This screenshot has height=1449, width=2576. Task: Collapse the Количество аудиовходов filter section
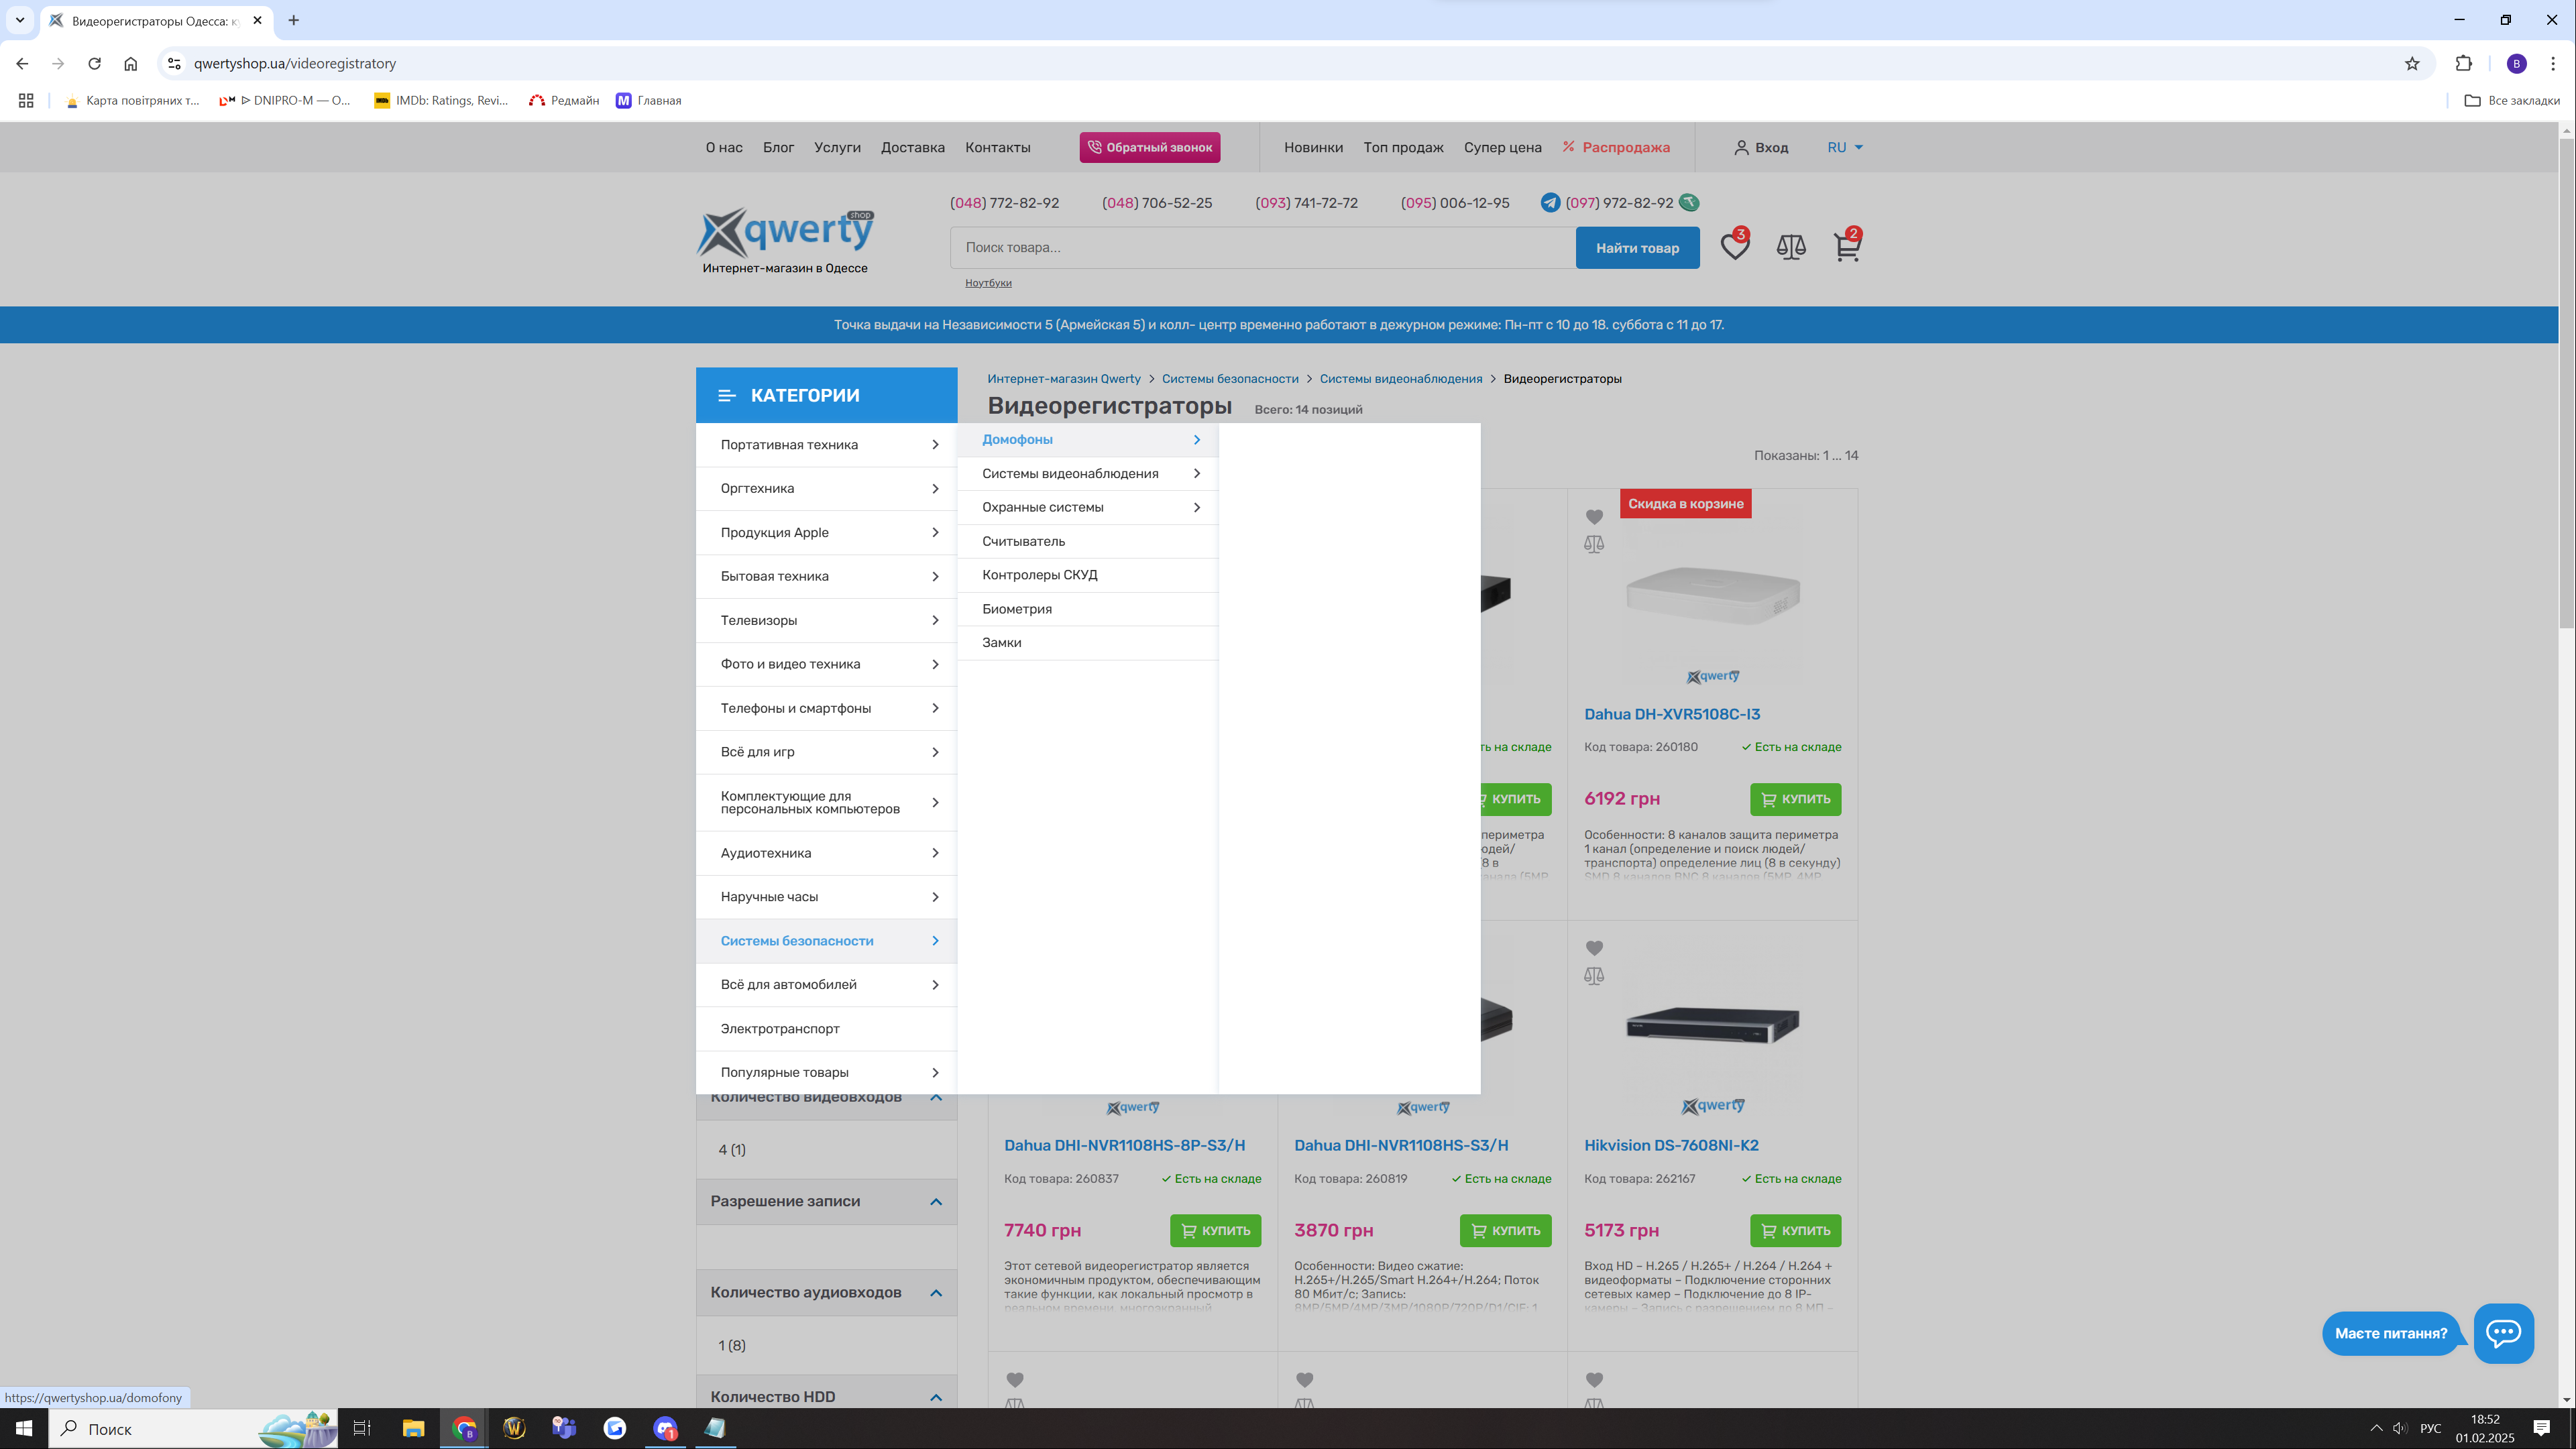(935, 1293)
